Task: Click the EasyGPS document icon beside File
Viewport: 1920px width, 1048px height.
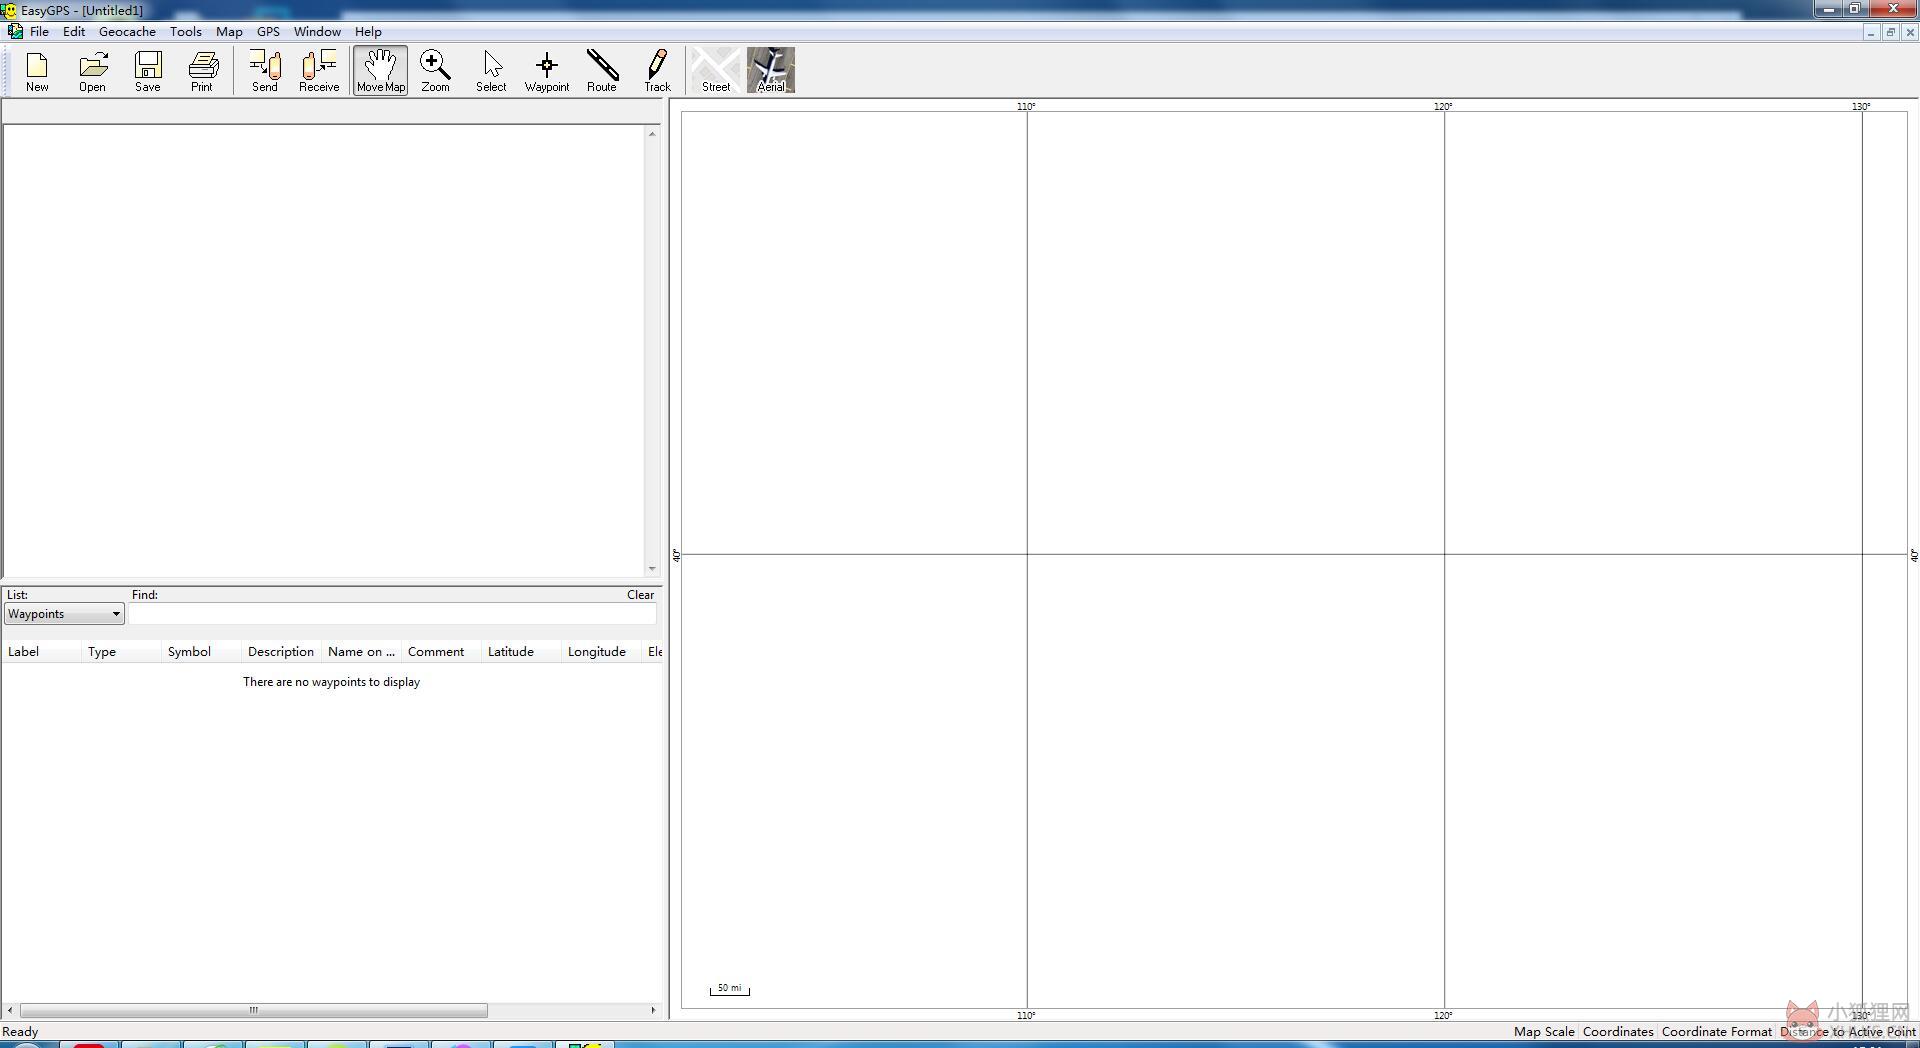Action: click(15, 32)
